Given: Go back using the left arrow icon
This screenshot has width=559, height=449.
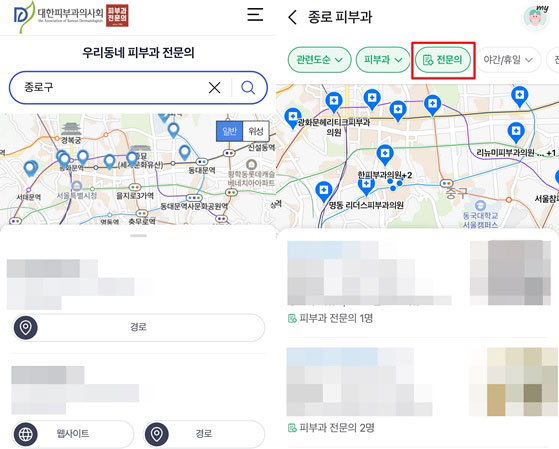Looking at the screenshot, I should coord(292,17).
